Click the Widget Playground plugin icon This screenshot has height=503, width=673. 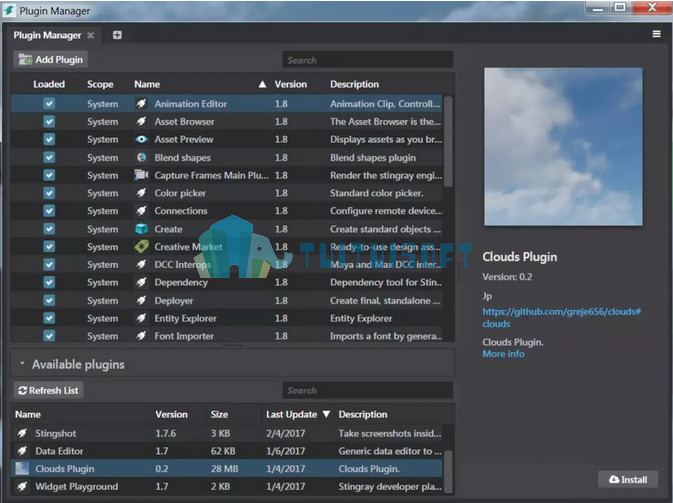22,486
